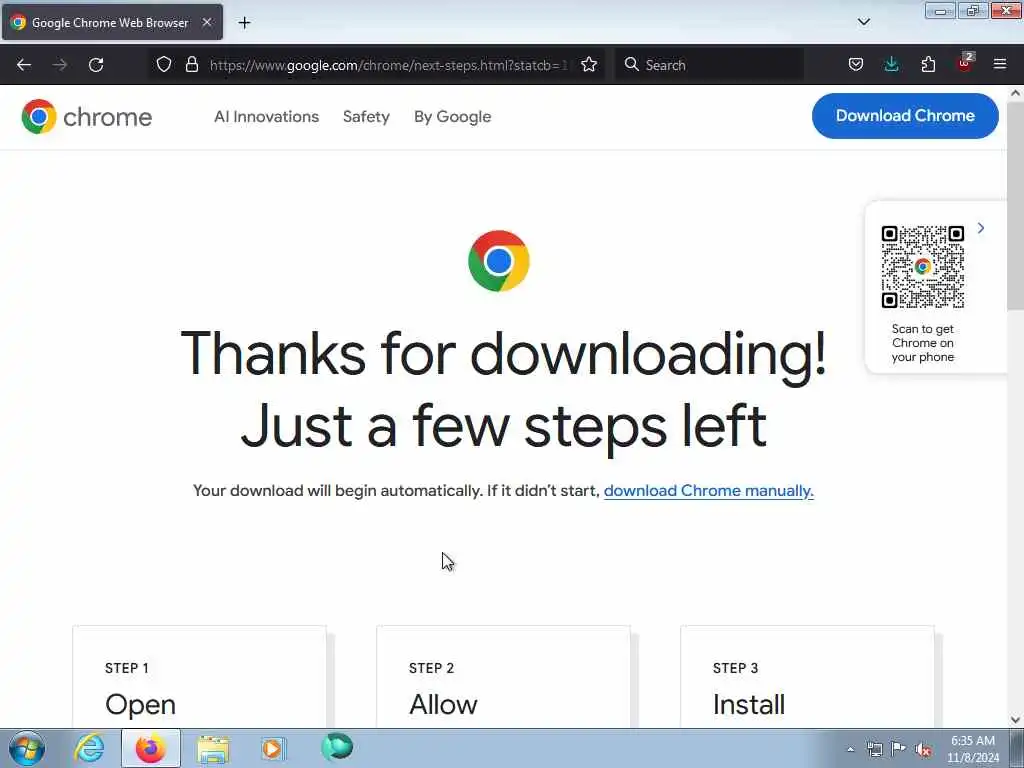Reload the page with the refresh icon
Image resolution: width=1024 pixels, height=768 pixels.
pyautogui.click(x=96, y=65)
